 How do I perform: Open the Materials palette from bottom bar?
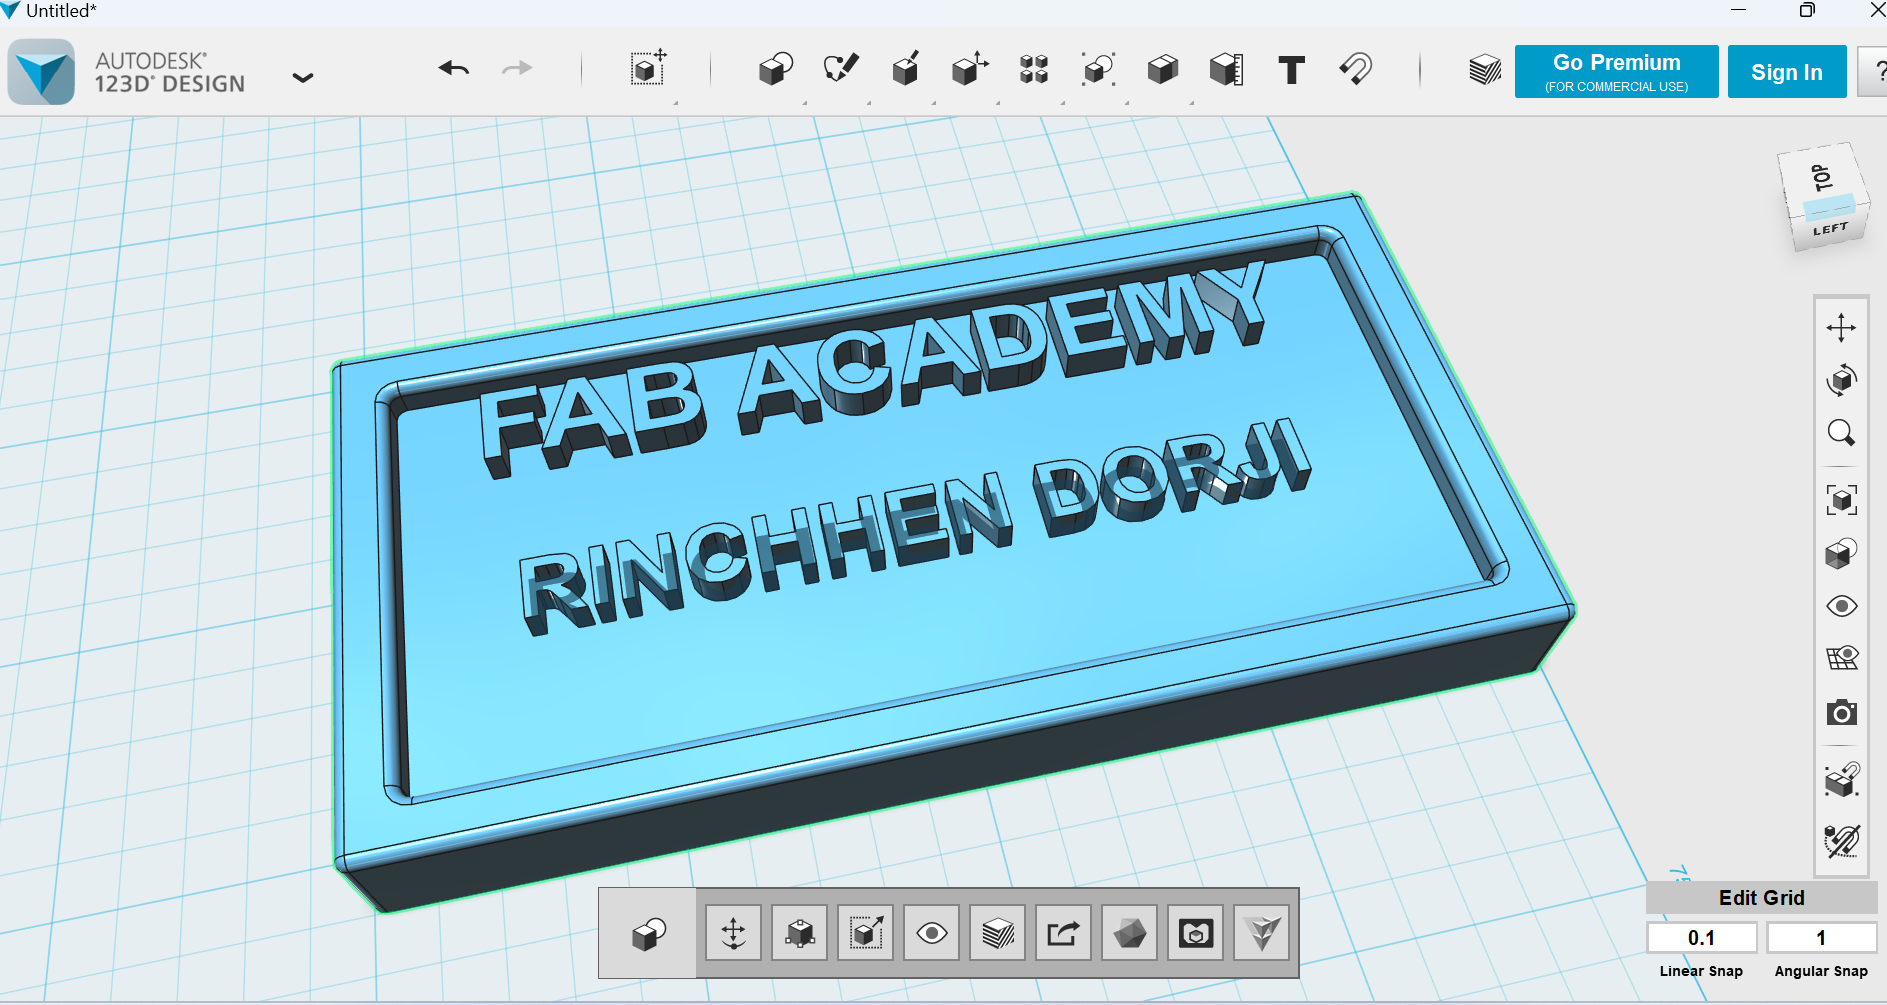tap(997, 933)
